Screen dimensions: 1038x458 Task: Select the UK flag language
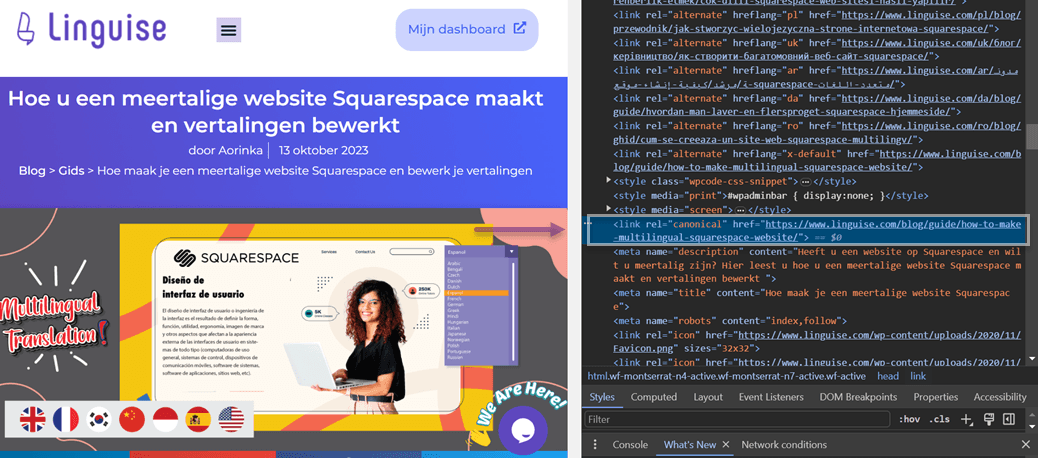(32, 419)
